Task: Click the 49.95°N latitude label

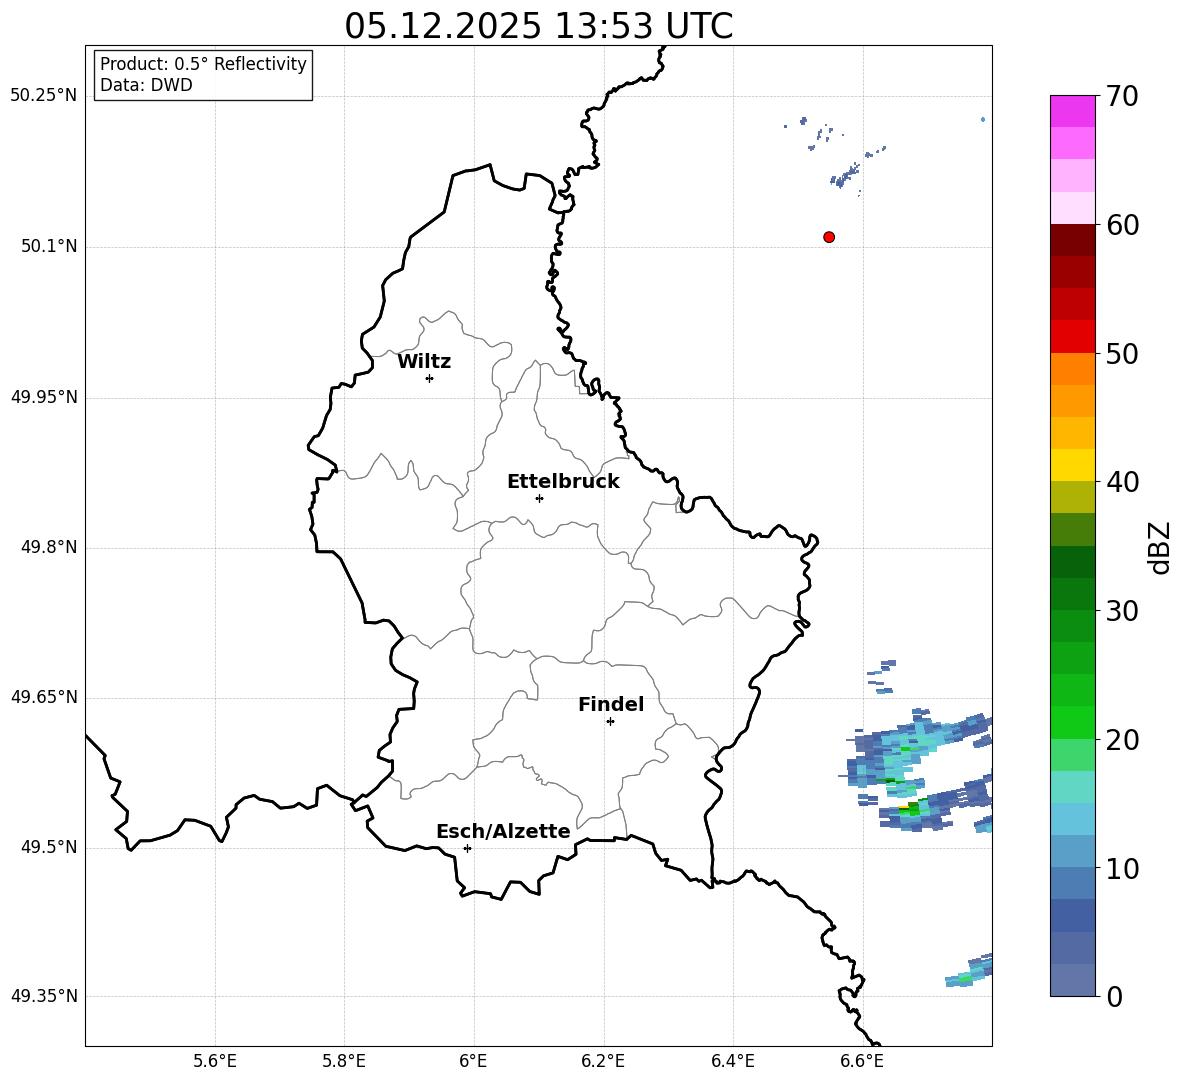Action: coord(44,397)
